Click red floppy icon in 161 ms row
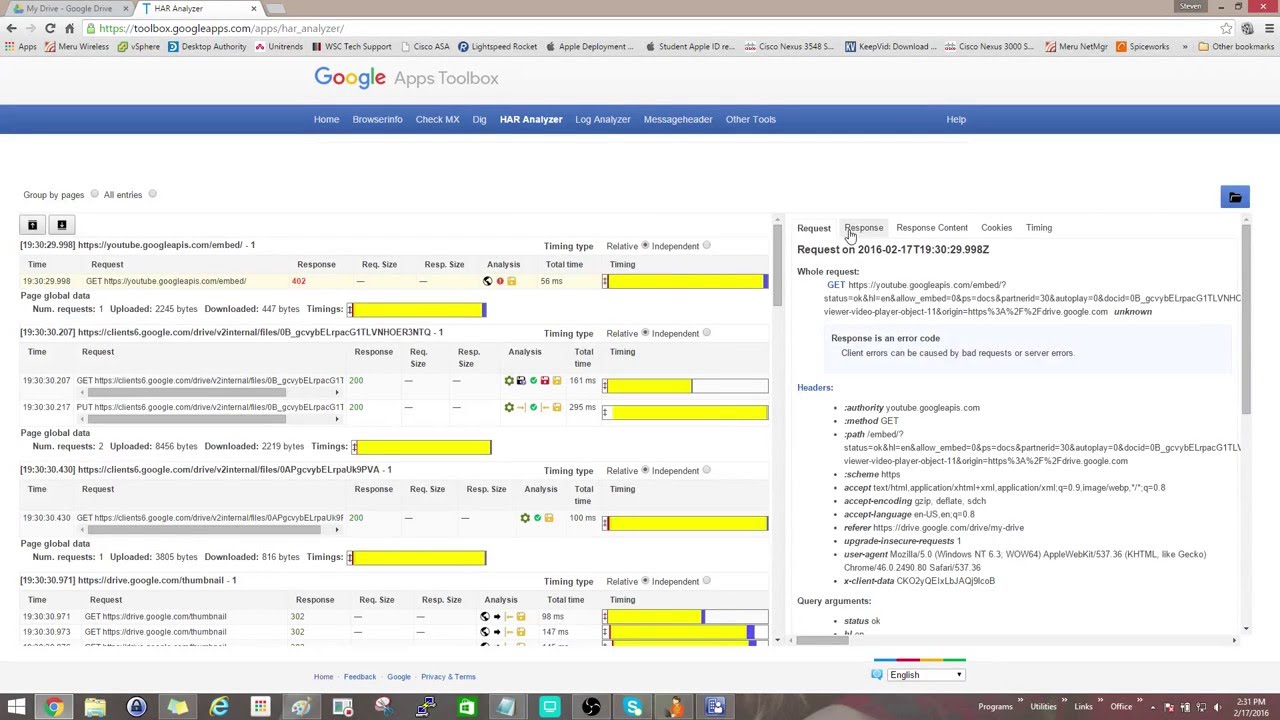This screenshot has height=720, width=1280. pyautogui.click(x=545, y=381)
